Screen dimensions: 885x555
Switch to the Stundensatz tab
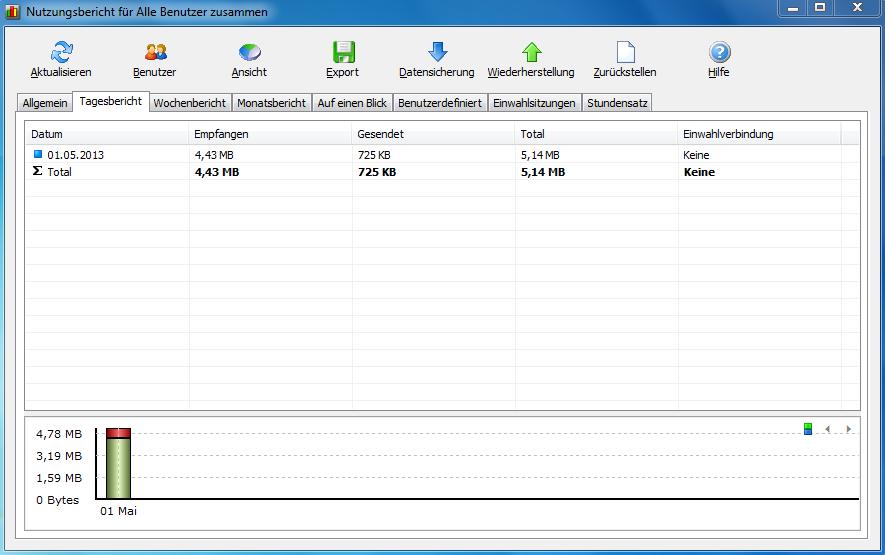(x=617, y=103)
